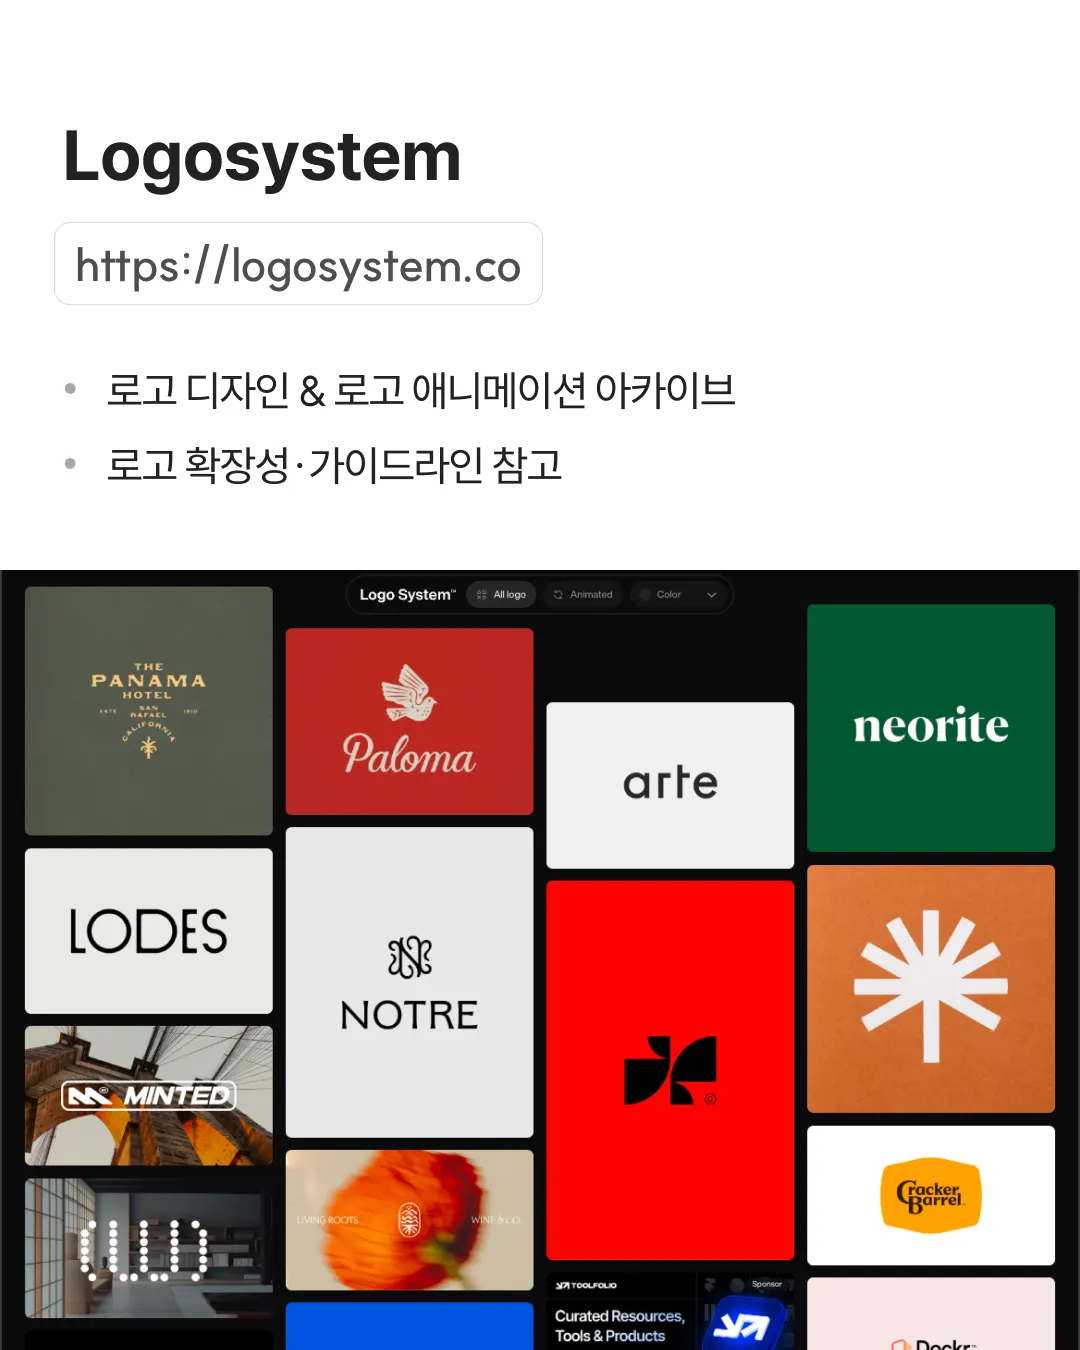
Task: Open the green neorite logo card
Action: click(x=931, y=728)
